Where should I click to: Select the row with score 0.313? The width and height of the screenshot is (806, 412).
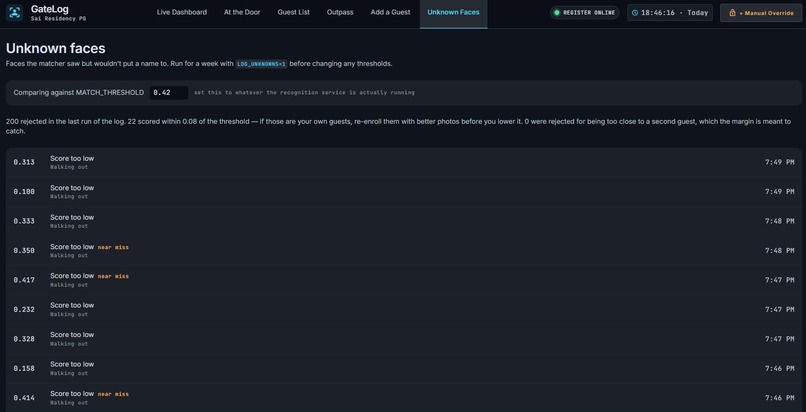(x=404, y=162)
